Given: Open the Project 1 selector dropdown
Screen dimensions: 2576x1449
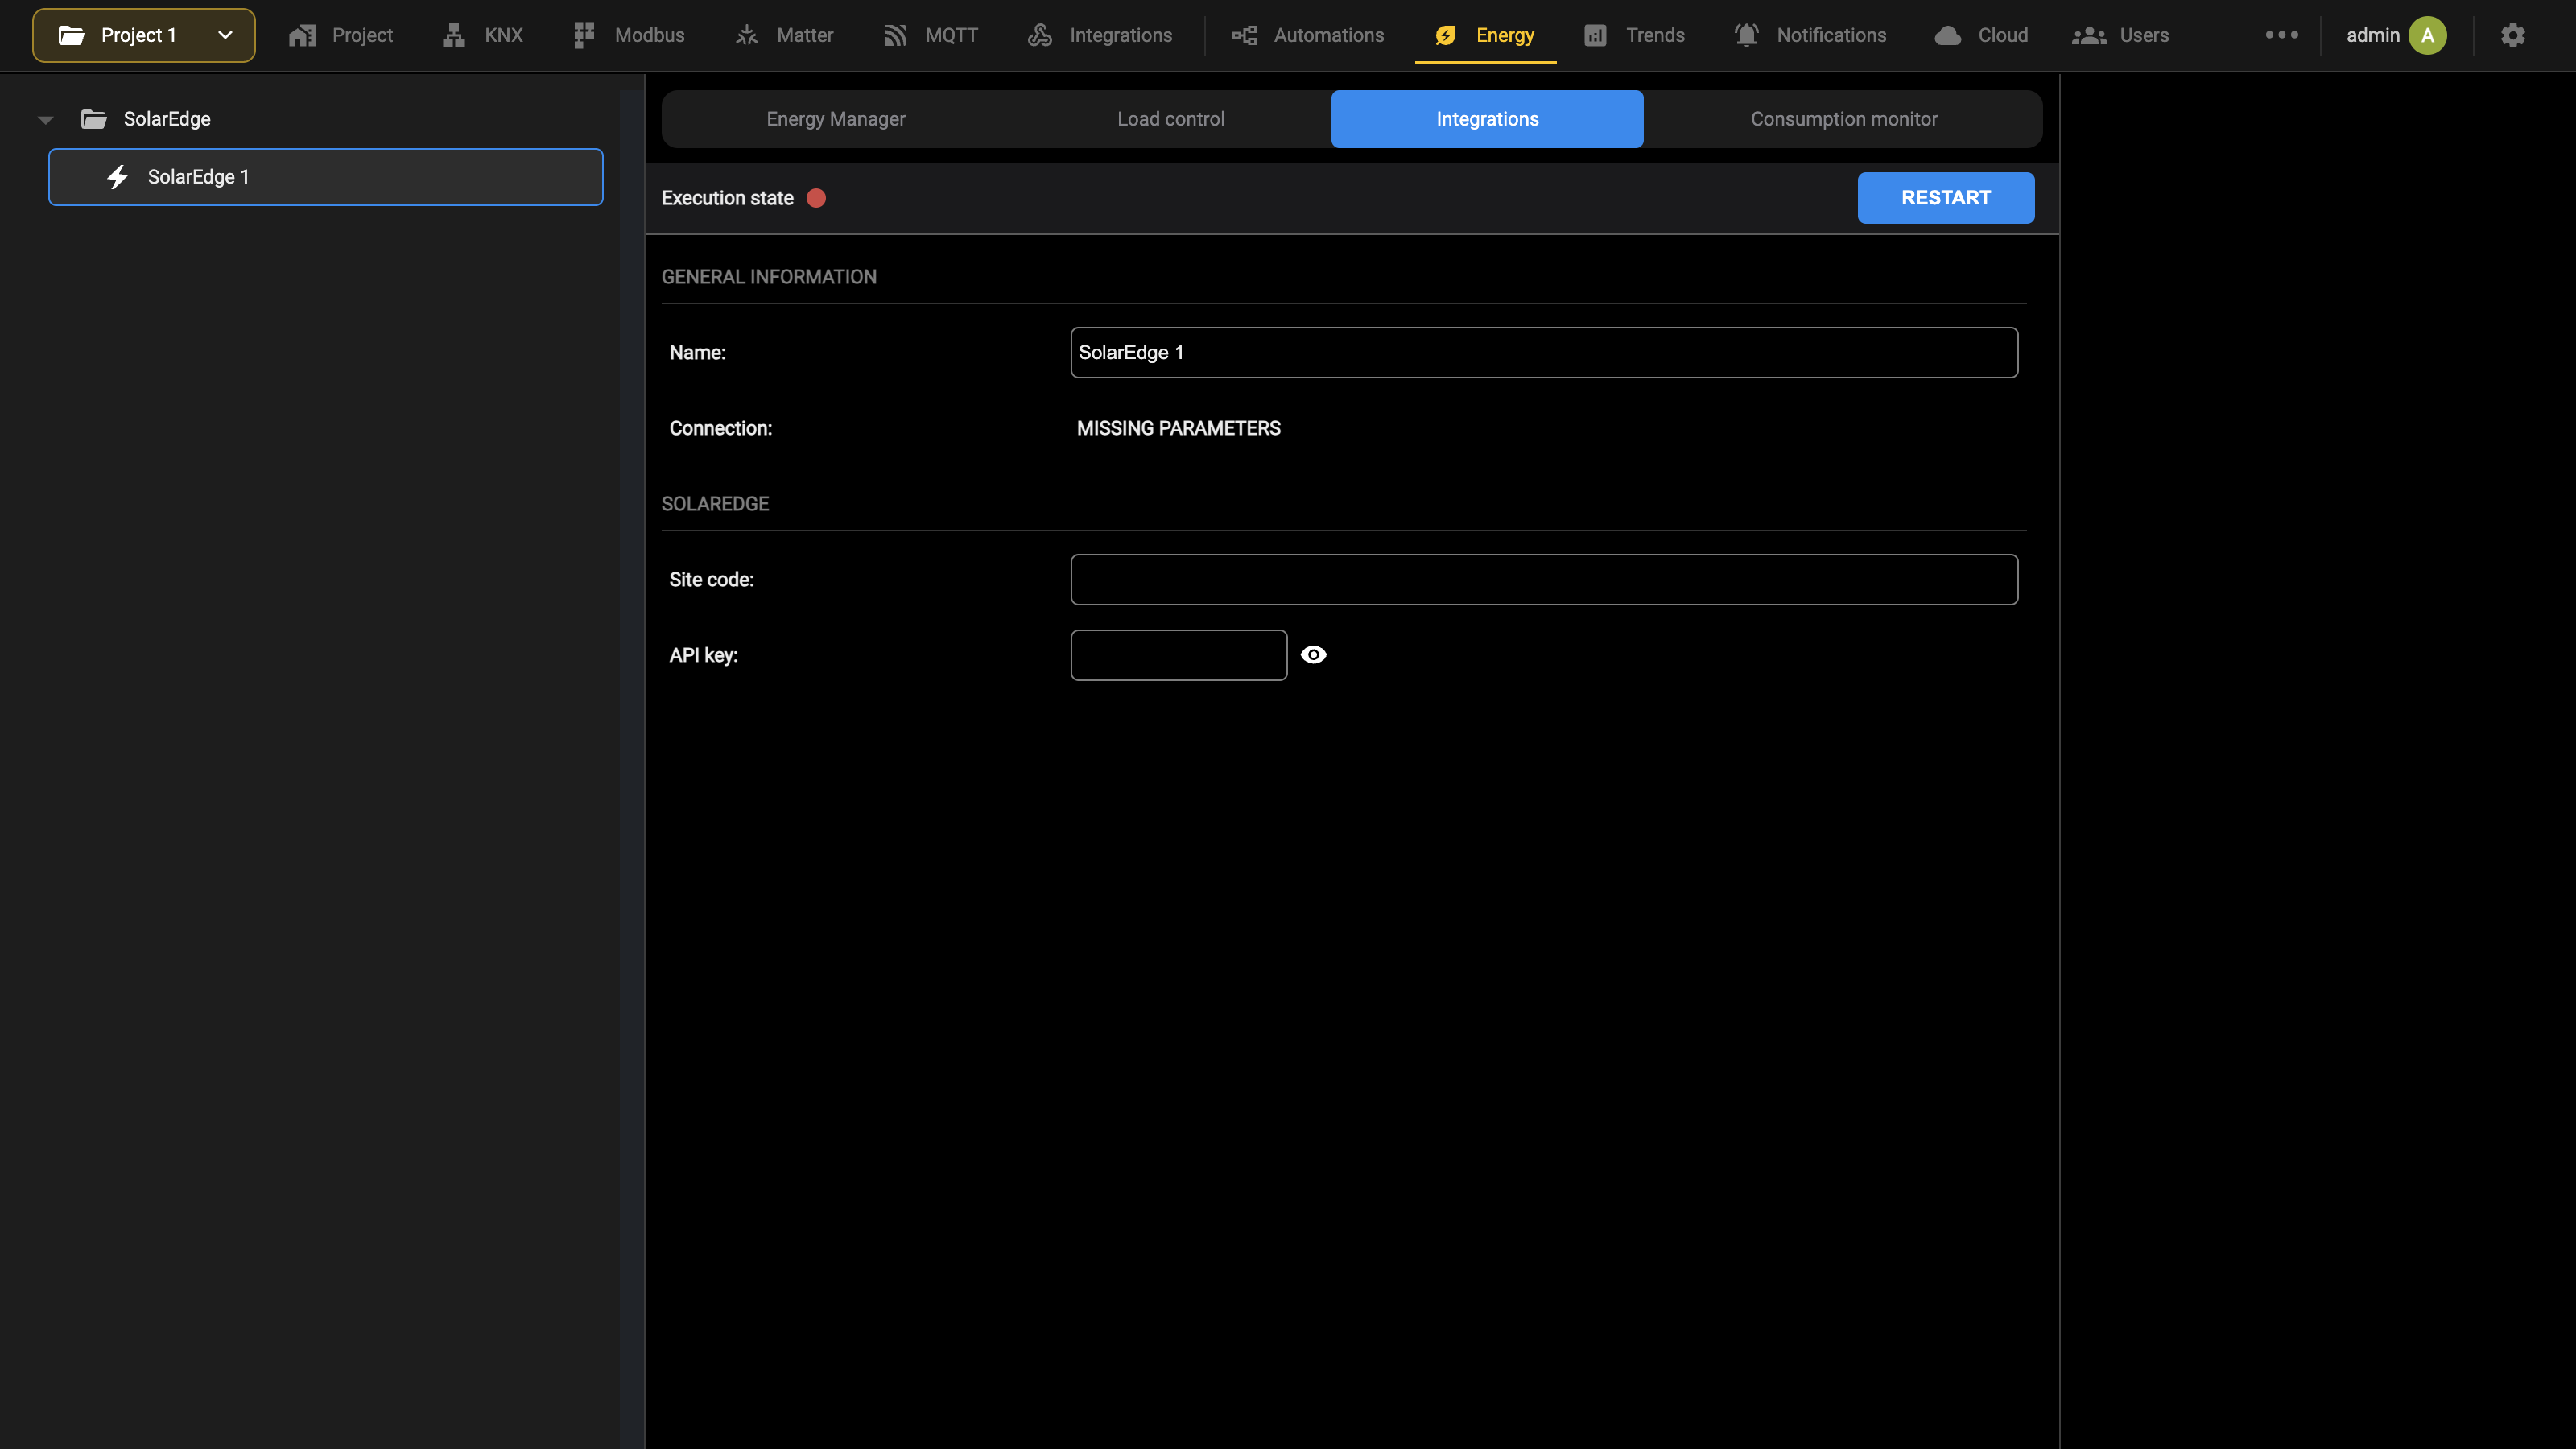Looking at the screenshot, I should (144, 36).
